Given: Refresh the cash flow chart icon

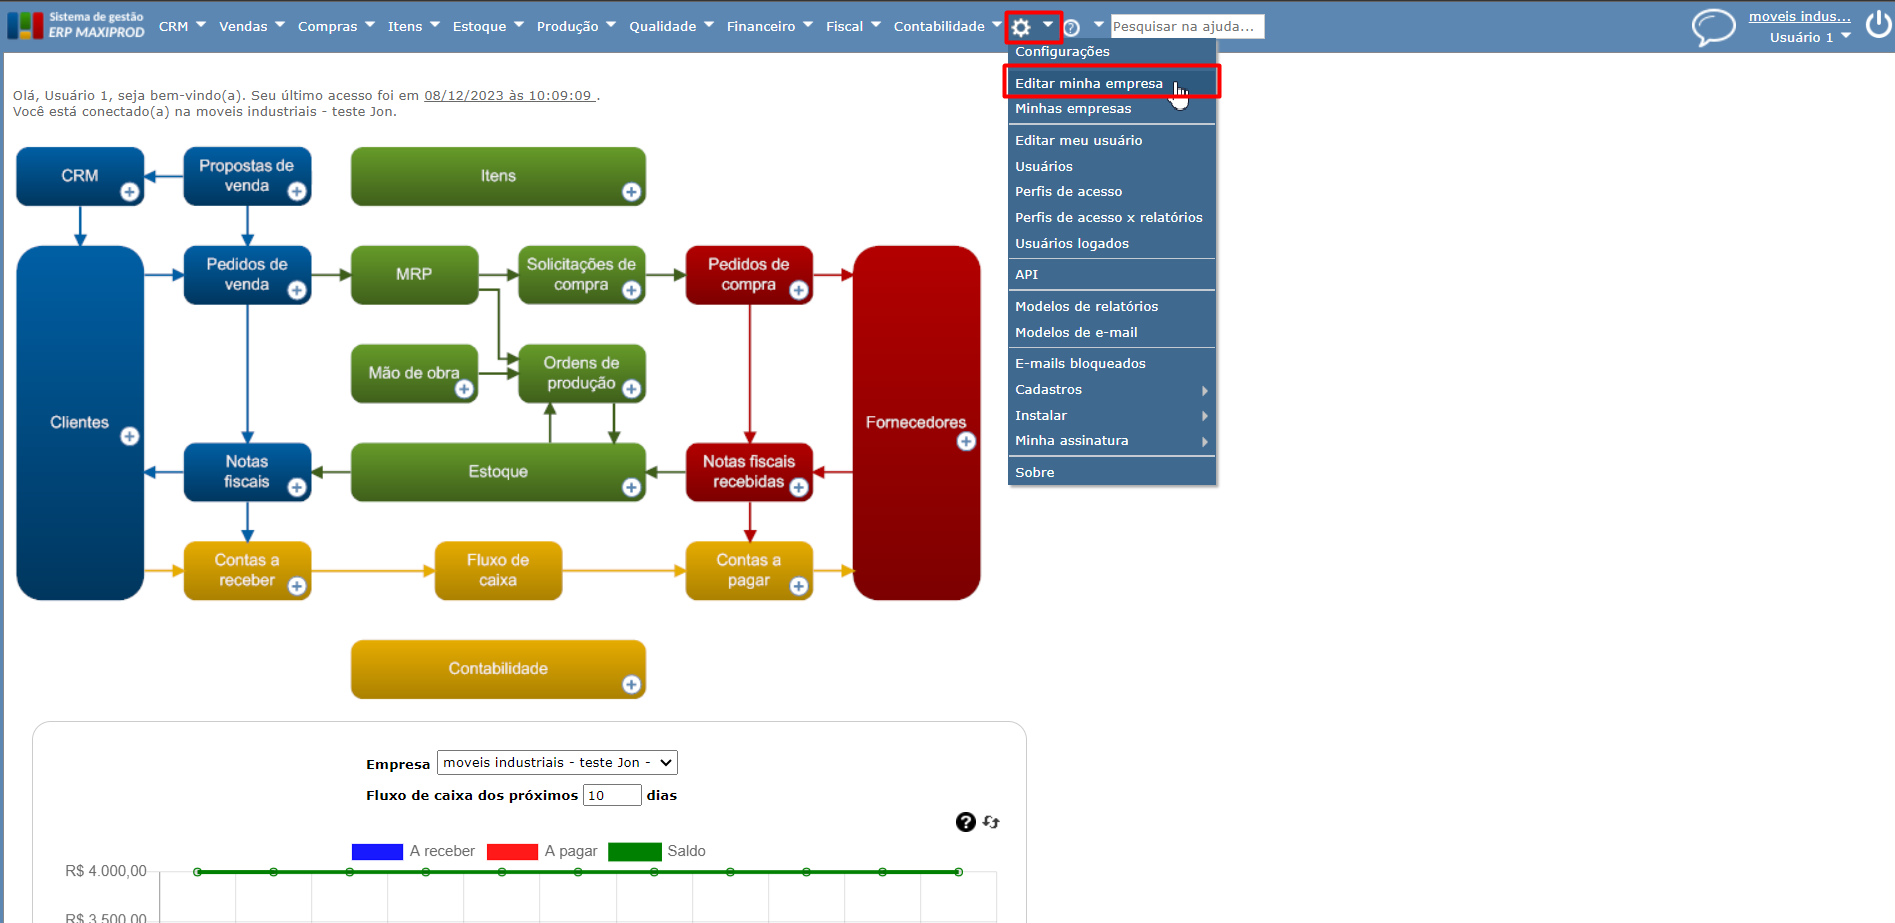Looking at the screenshot, I should 991,822.
